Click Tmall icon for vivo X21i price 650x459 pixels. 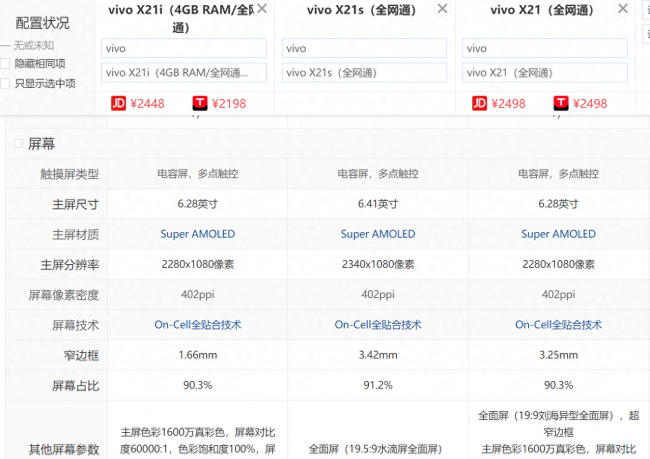click(200, 103)
